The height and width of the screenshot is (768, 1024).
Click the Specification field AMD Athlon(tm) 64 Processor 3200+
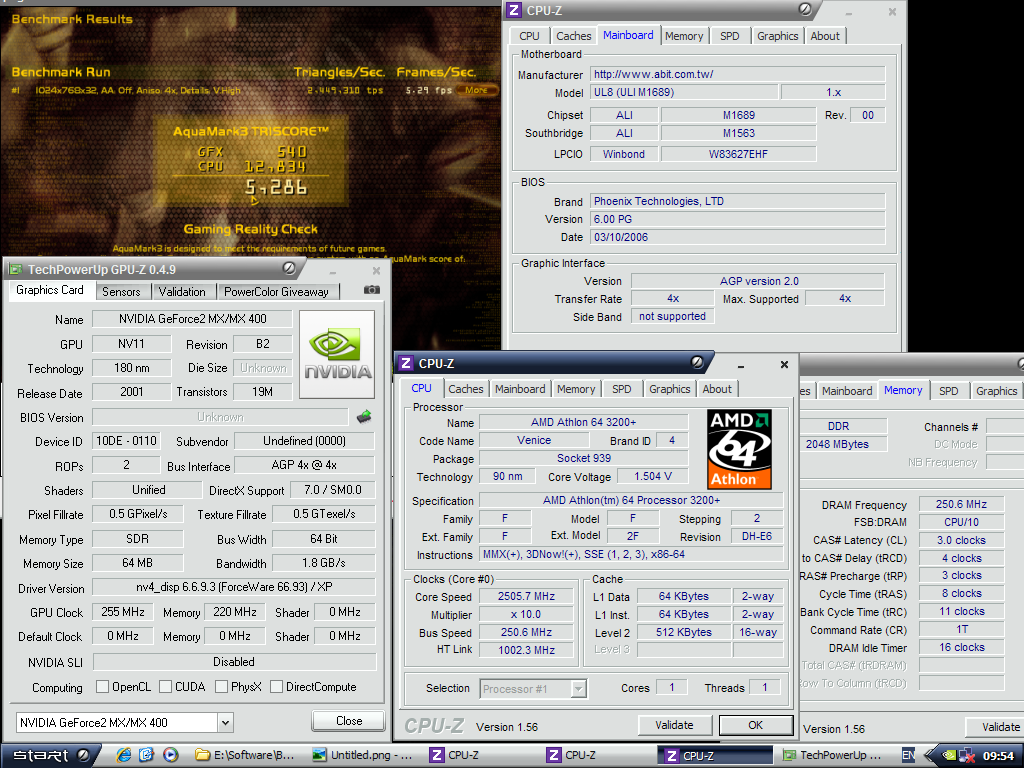point(631,500)
